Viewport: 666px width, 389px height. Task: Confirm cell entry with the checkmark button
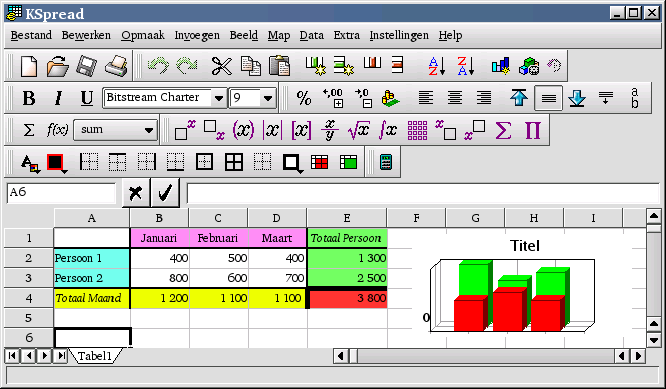165,193
